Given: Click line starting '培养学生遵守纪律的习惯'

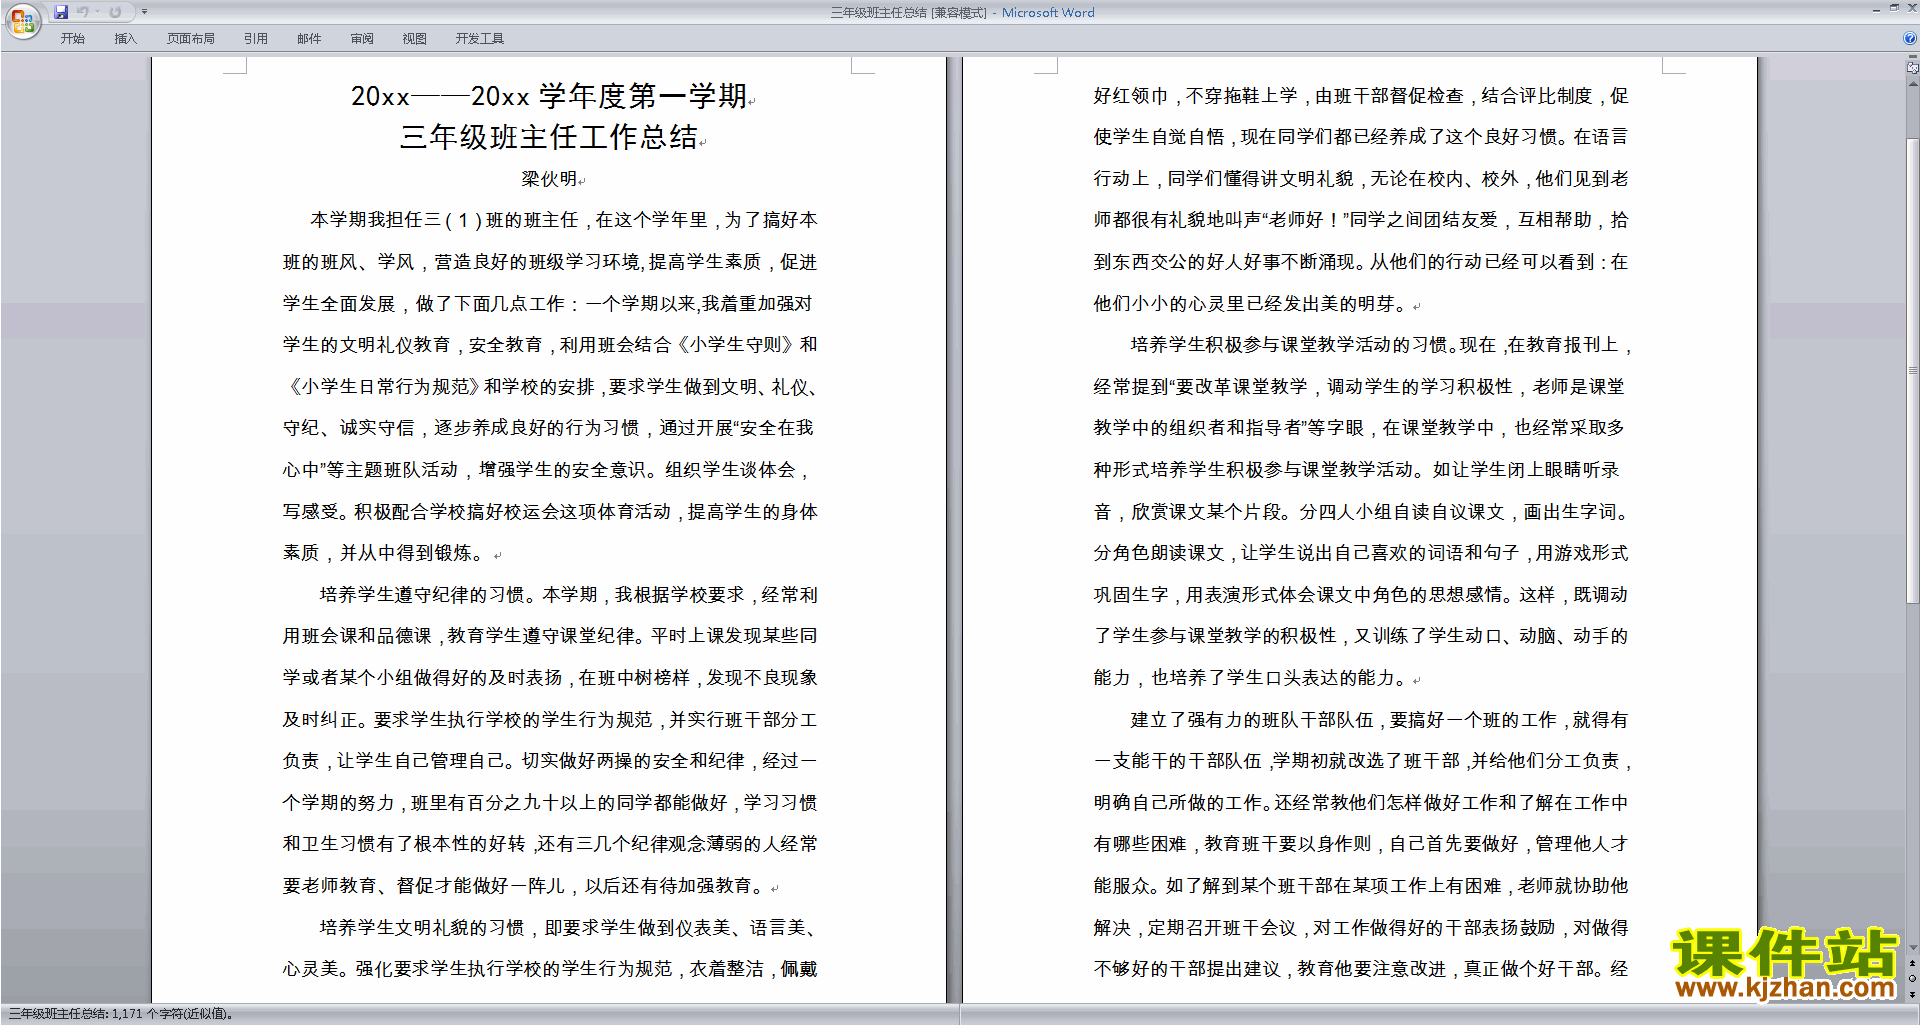Looking at the screenshot, I should click(568, 595).
